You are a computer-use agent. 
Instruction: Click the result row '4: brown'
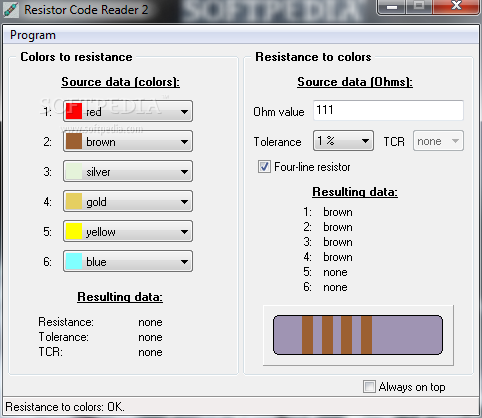coord(328,257)
